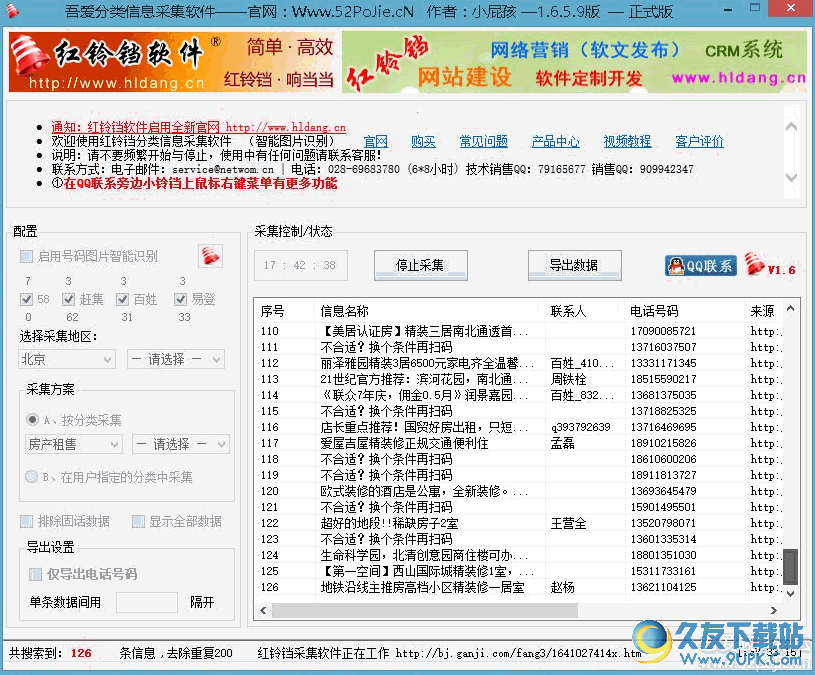Viewport: 815px width, 675px height.
Task: Select row 126 with contact 赵杨
Action: click(x=519, y=587)
